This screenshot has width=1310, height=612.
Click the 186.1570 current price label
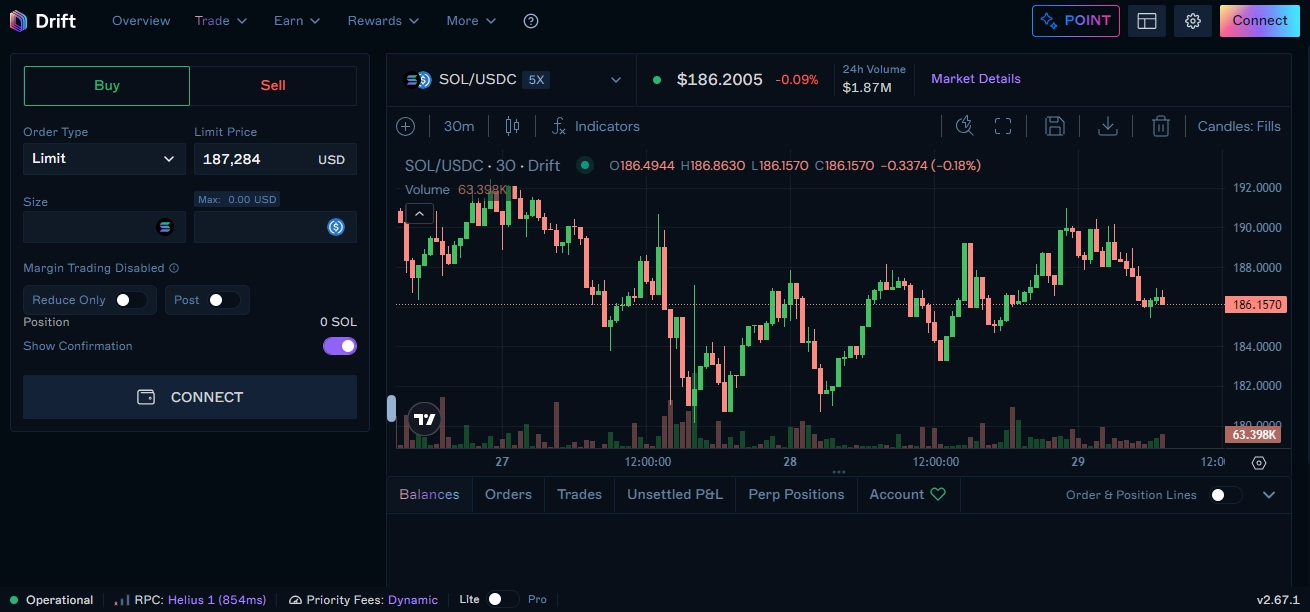coord(1256,304)
